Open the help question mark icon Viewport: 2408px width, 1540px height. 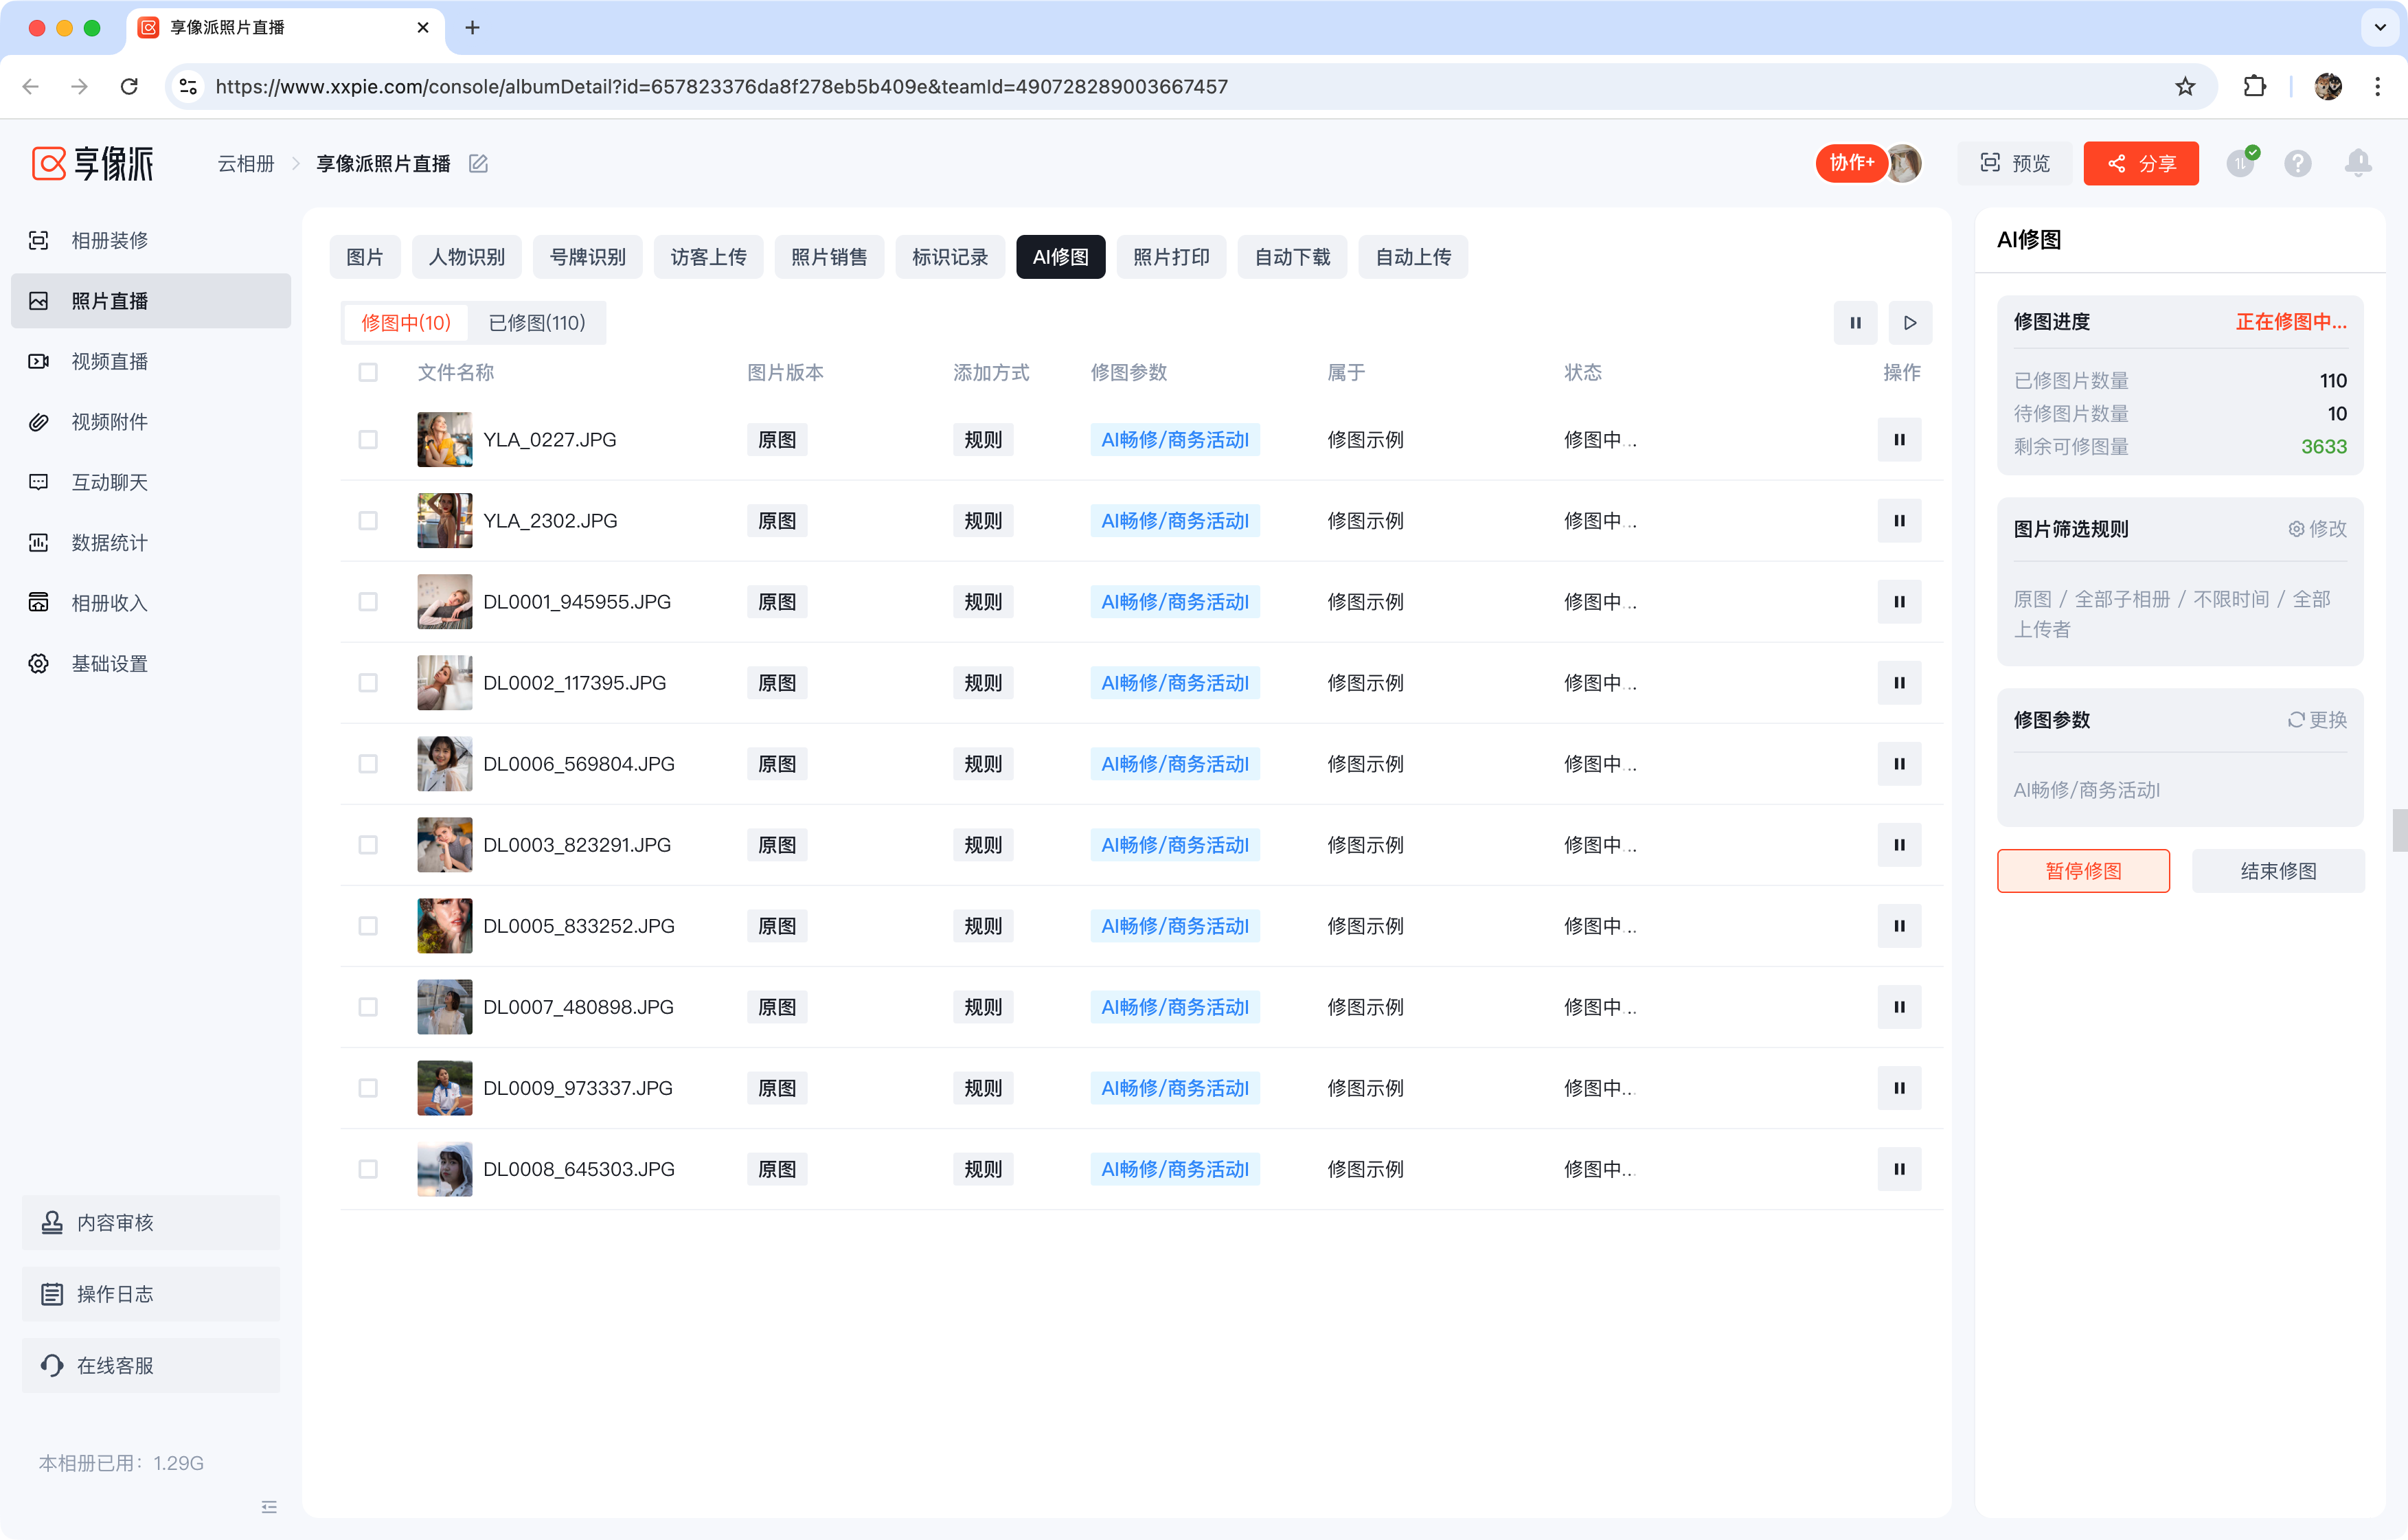click(2297, 163)
